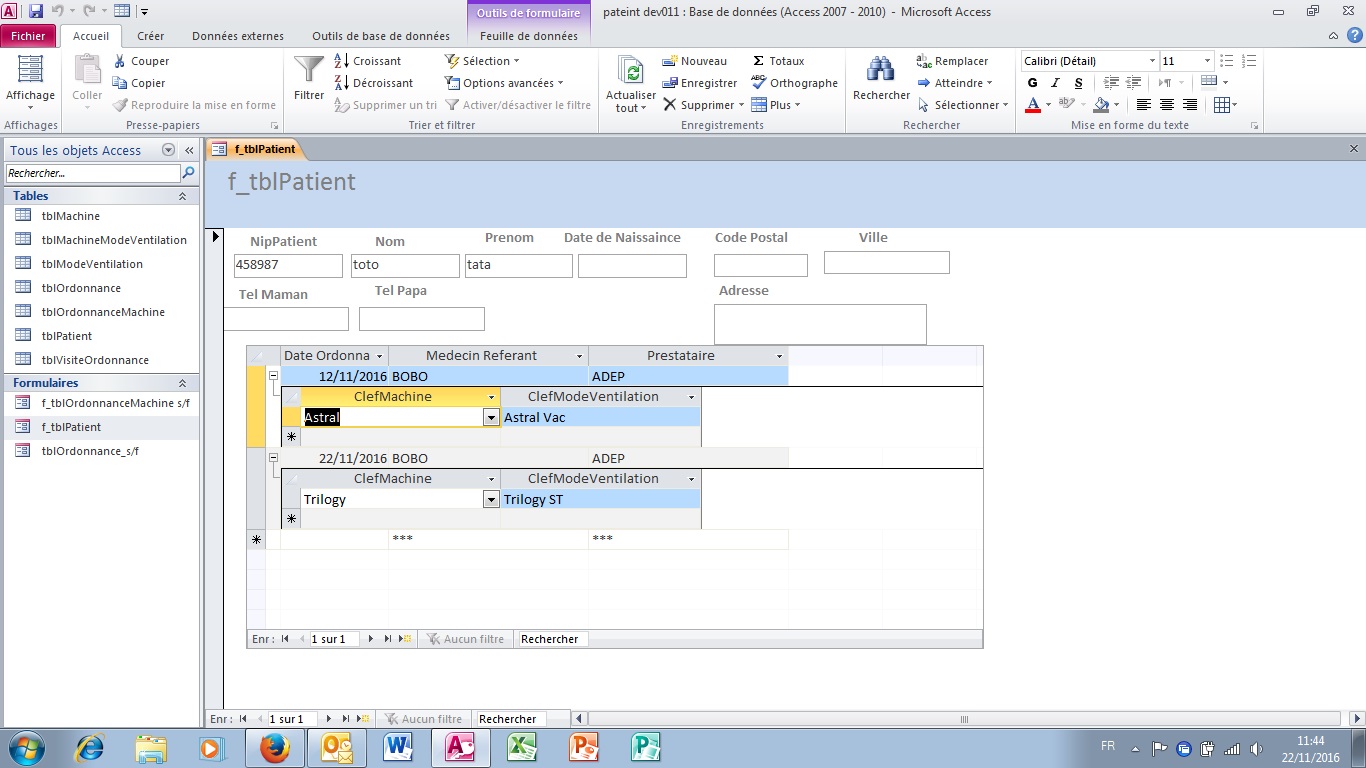Click Actualiser tout refresh icon

tap(631, 71)
